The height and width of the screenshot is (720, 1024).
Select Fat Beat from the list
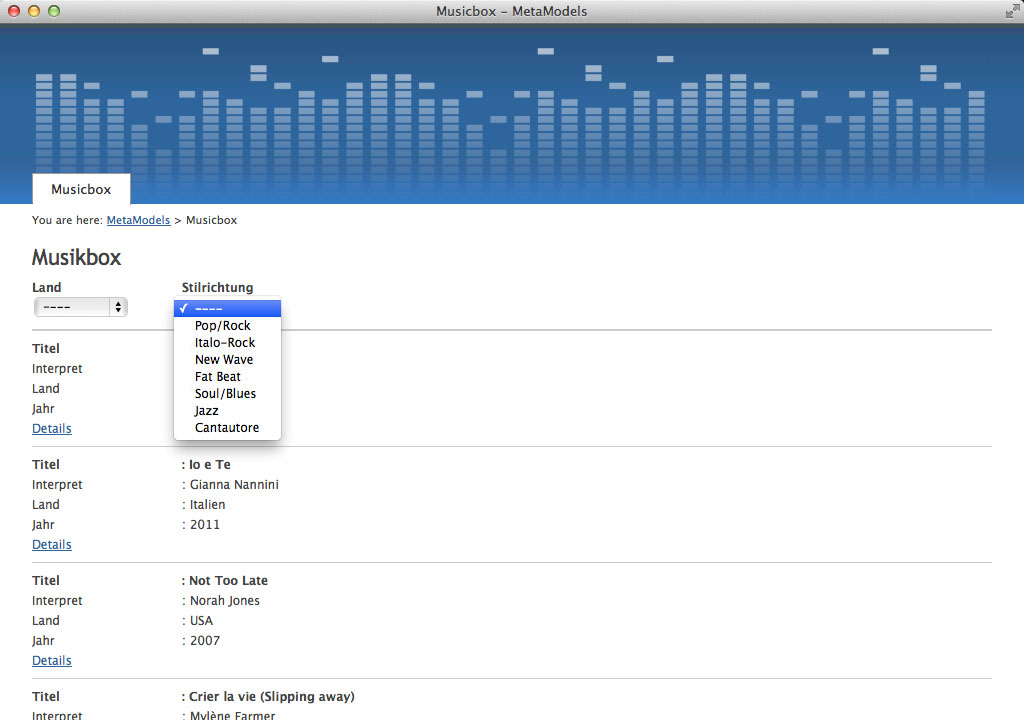[x=218, y=377]
